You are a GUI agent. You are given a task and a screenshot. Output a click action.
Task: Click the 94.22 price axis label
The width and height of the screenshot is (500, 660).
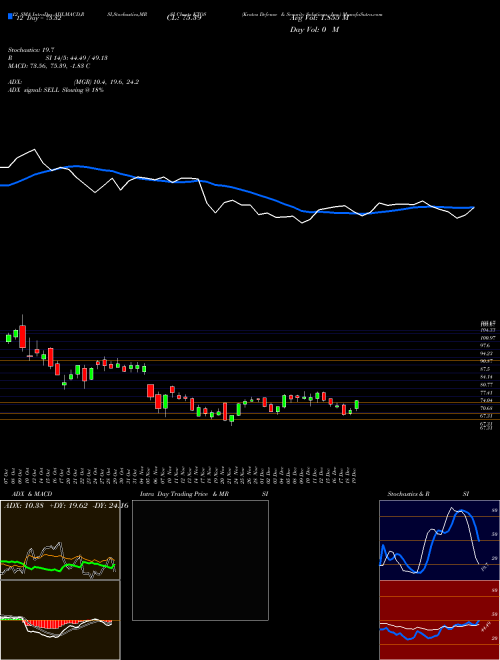coord(487,354)
